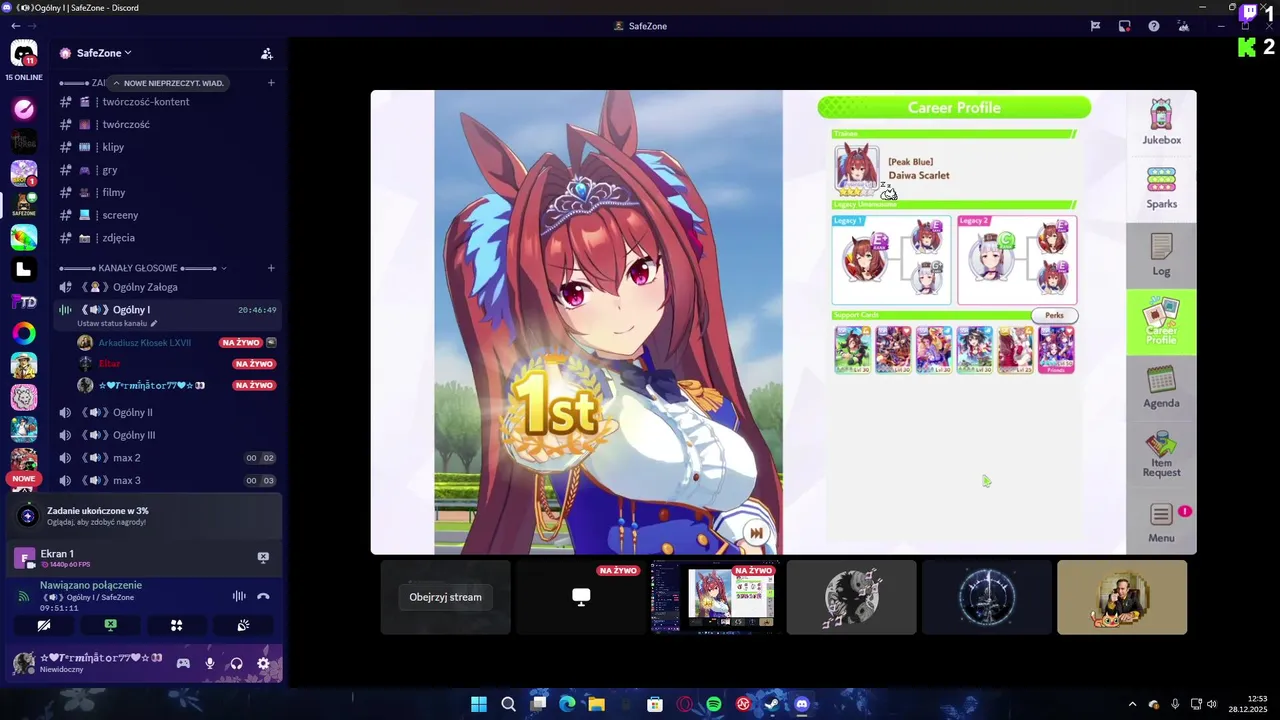Toggle screen share off button
The image size is (1280, 720).
click(110, 625)
